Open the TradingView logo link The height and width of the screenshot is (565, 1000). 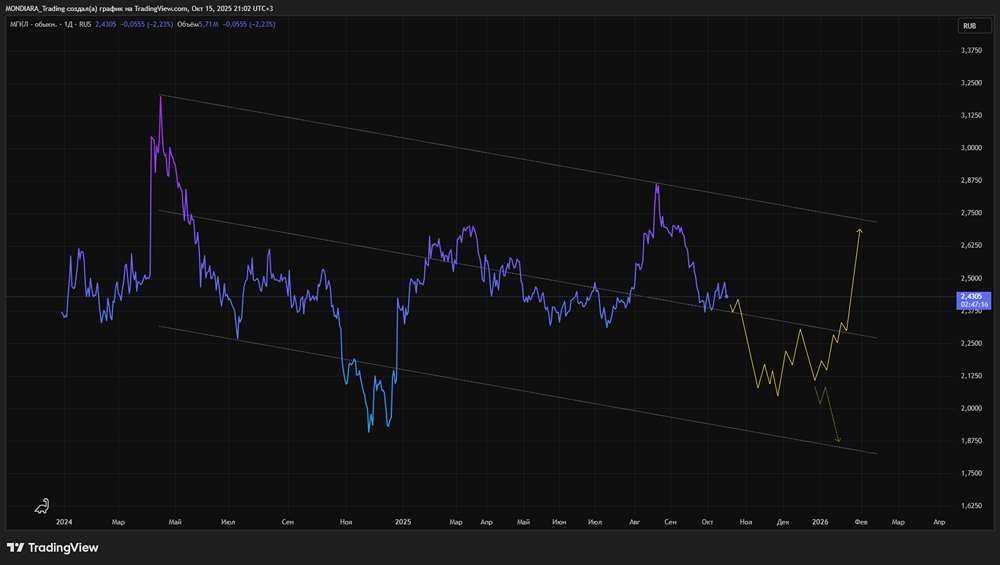click(53, 547)
